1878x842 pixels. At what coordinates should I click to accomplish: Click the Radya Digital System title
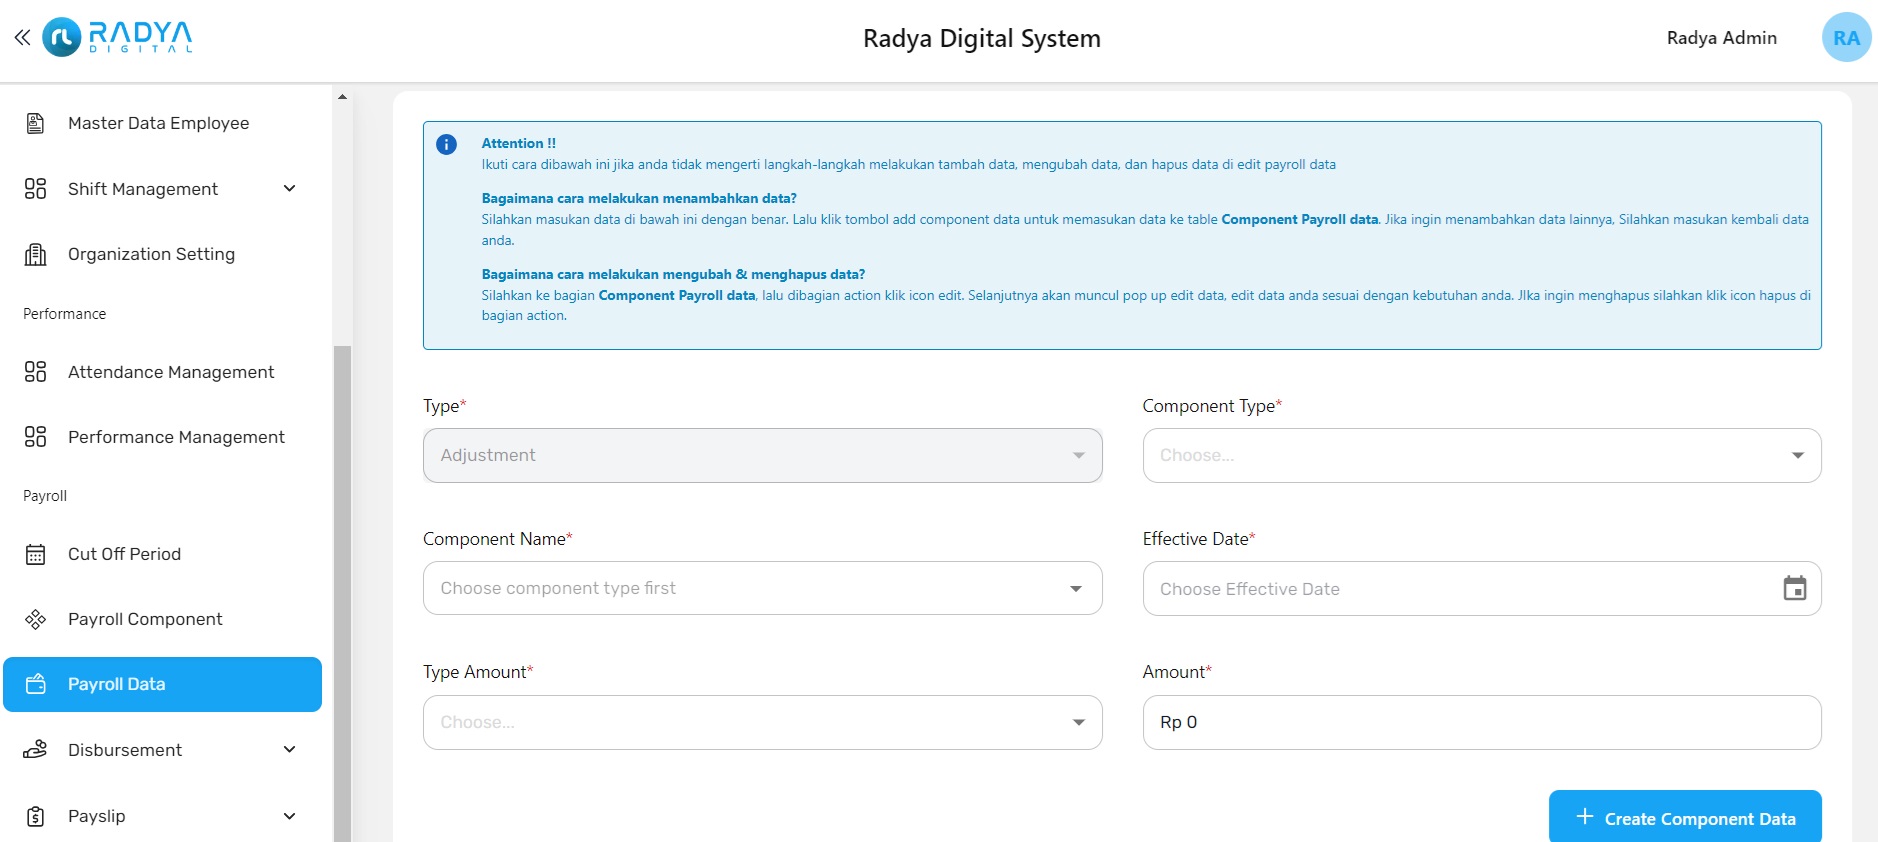pyautogui.click(x=981, y=38)
